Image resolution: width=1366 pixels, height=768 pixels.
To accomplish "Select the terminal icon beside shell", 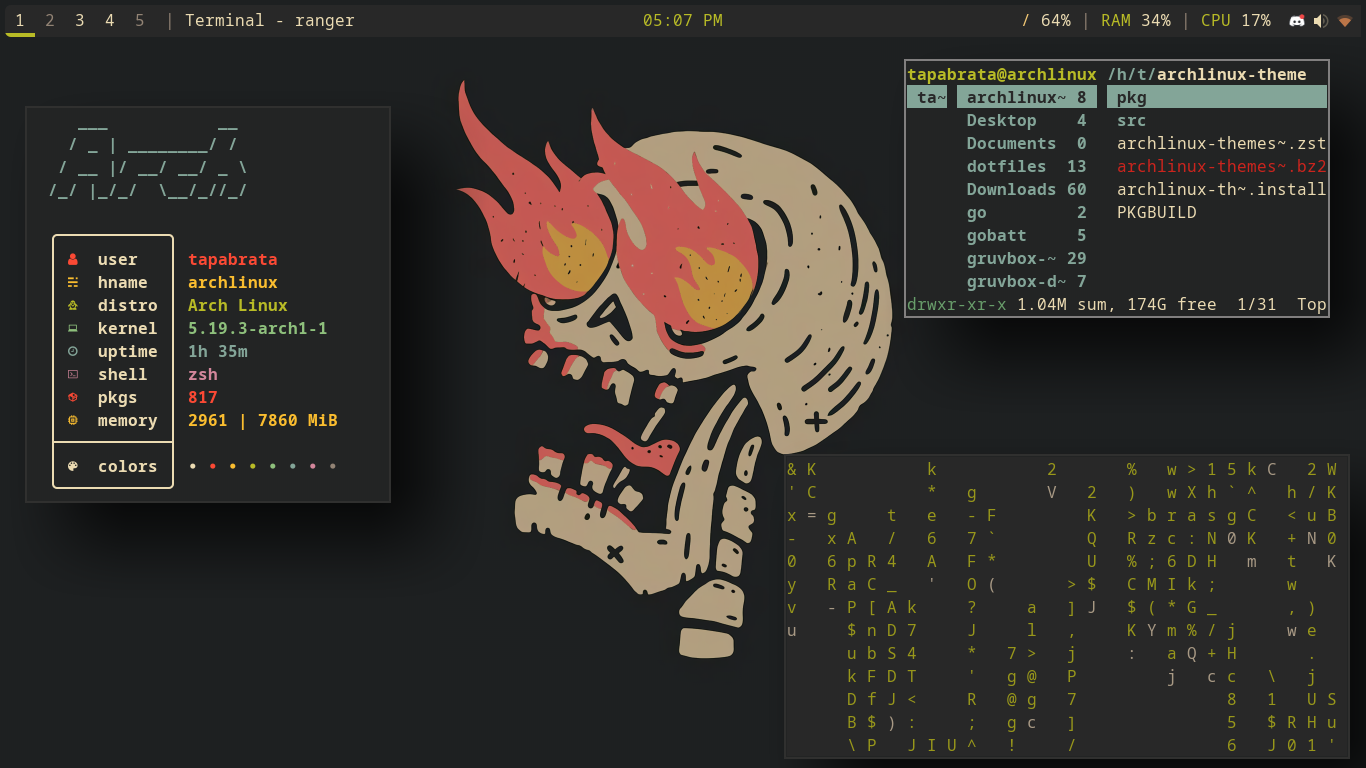I will pyautogui.click(x=72, y=374).
